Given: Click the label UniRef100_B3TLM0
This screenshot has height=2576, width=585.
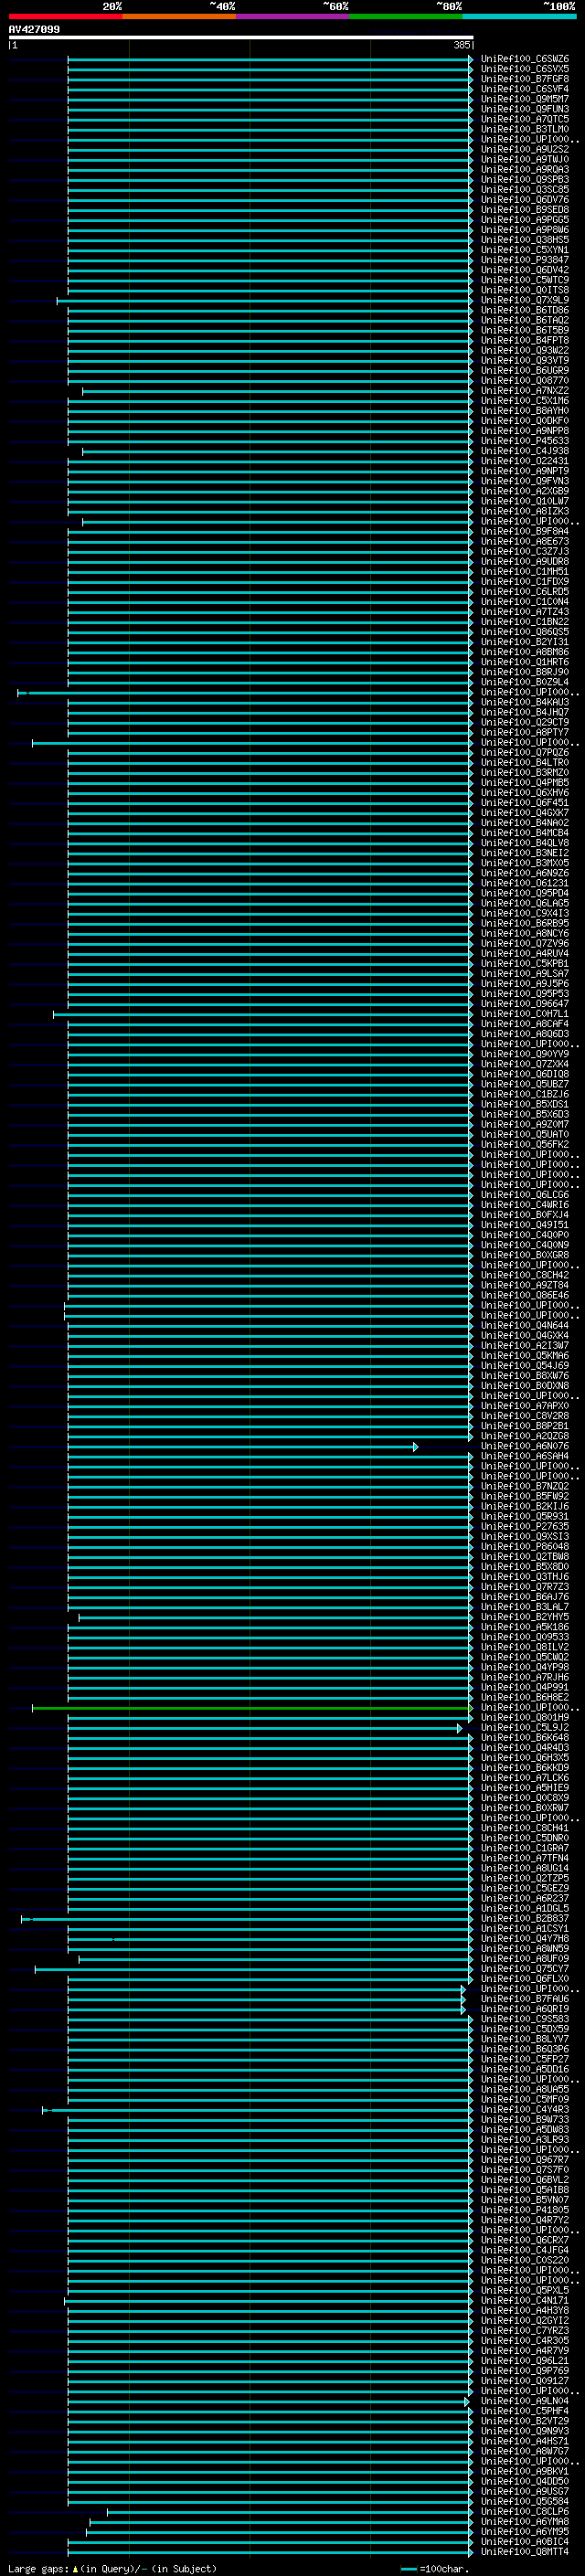Looking at the screenshot, I should (525, 129).
